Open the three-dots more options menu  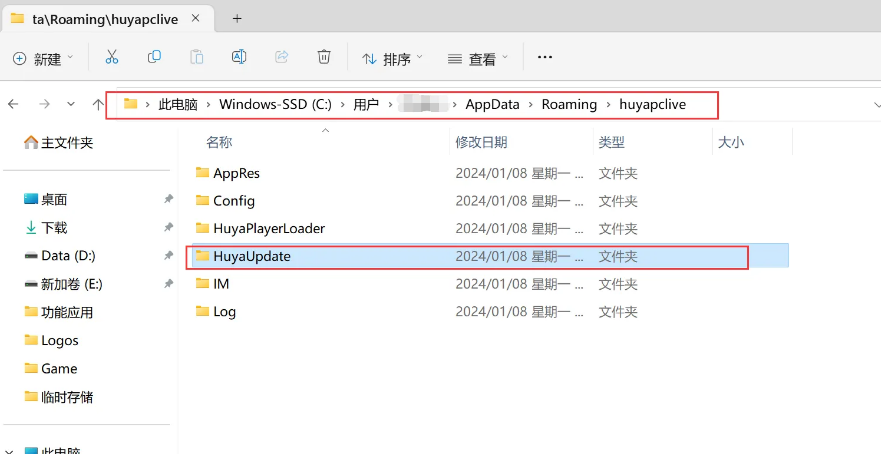click(545, 58)
